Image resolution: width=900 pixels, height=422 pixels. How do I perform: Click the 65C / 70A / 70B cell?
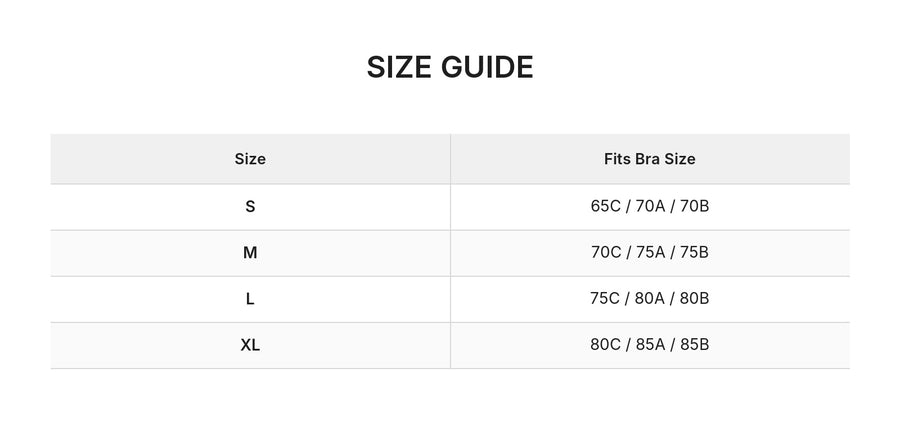point(650,207)
